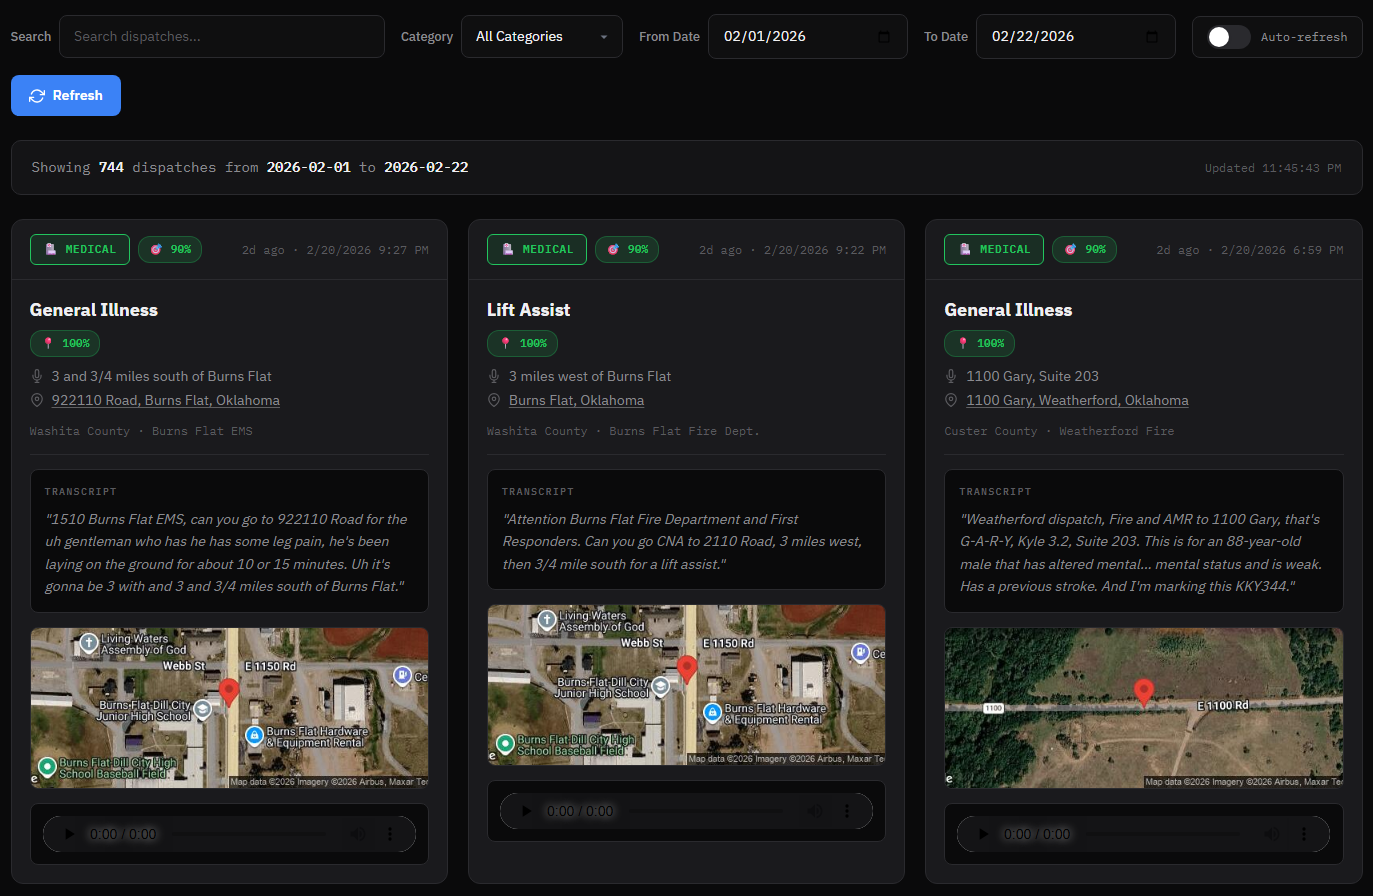Open the "1100 Gary, Weatherford, Oklahoma" link
The image size is (1373, 896).
pos(1077,400)
